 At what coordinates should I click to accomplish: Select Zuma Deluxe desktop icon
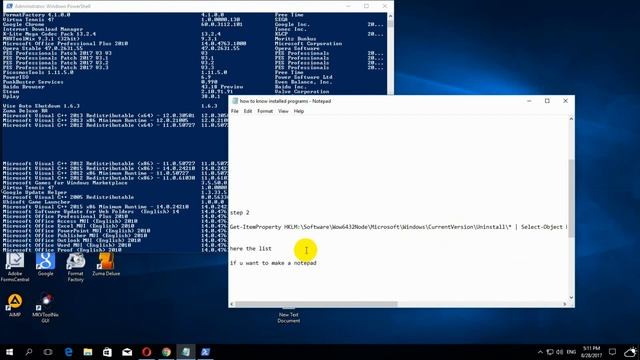[x=106, y=264]
